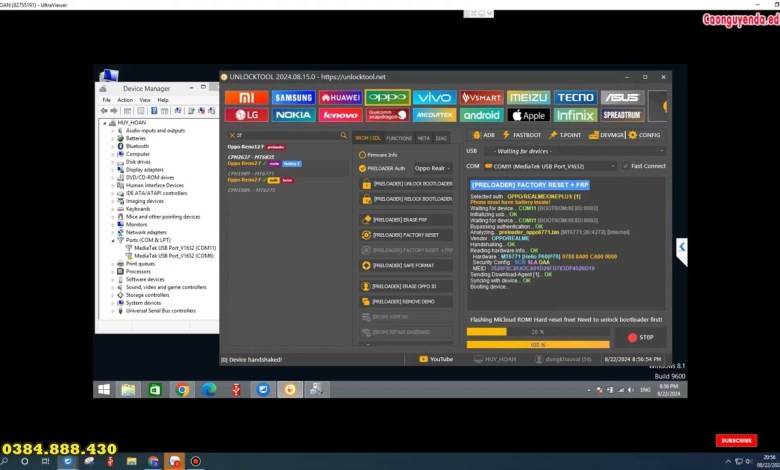Open Action menu in Device Manager
Image resolution: width=780 pixels, height=470 pixels.
125,100
